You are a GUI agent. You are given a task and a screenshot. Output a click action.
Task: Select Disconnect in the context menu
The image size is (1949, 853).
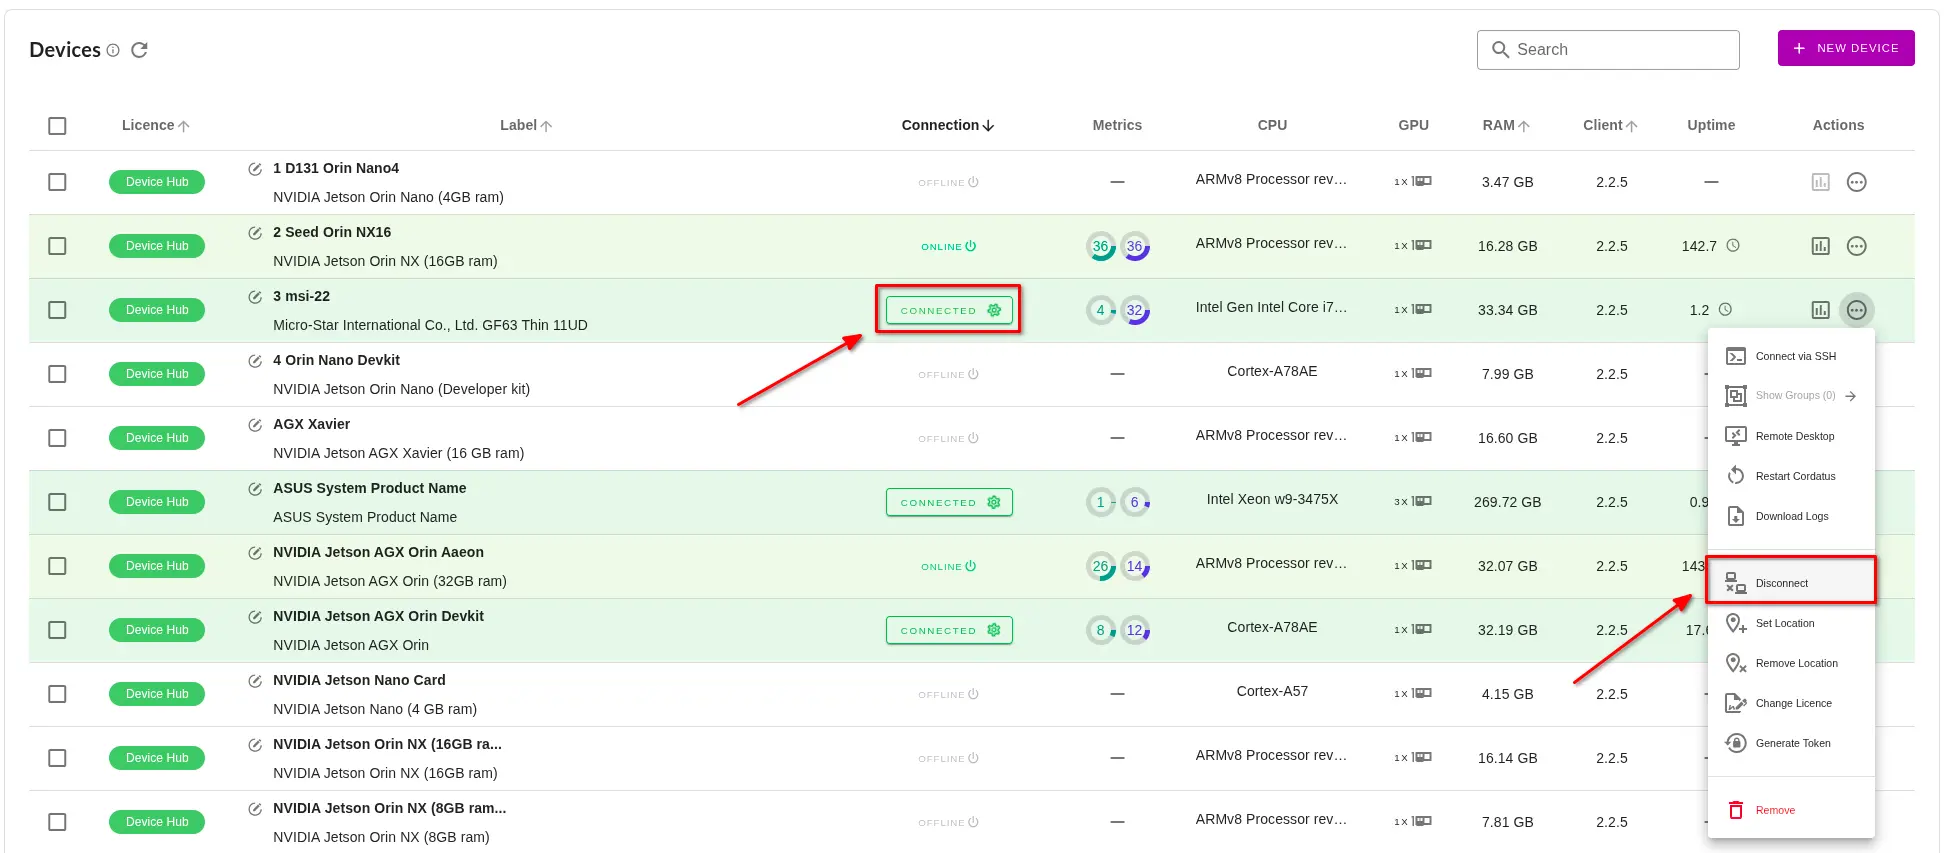click(1781, 583)
